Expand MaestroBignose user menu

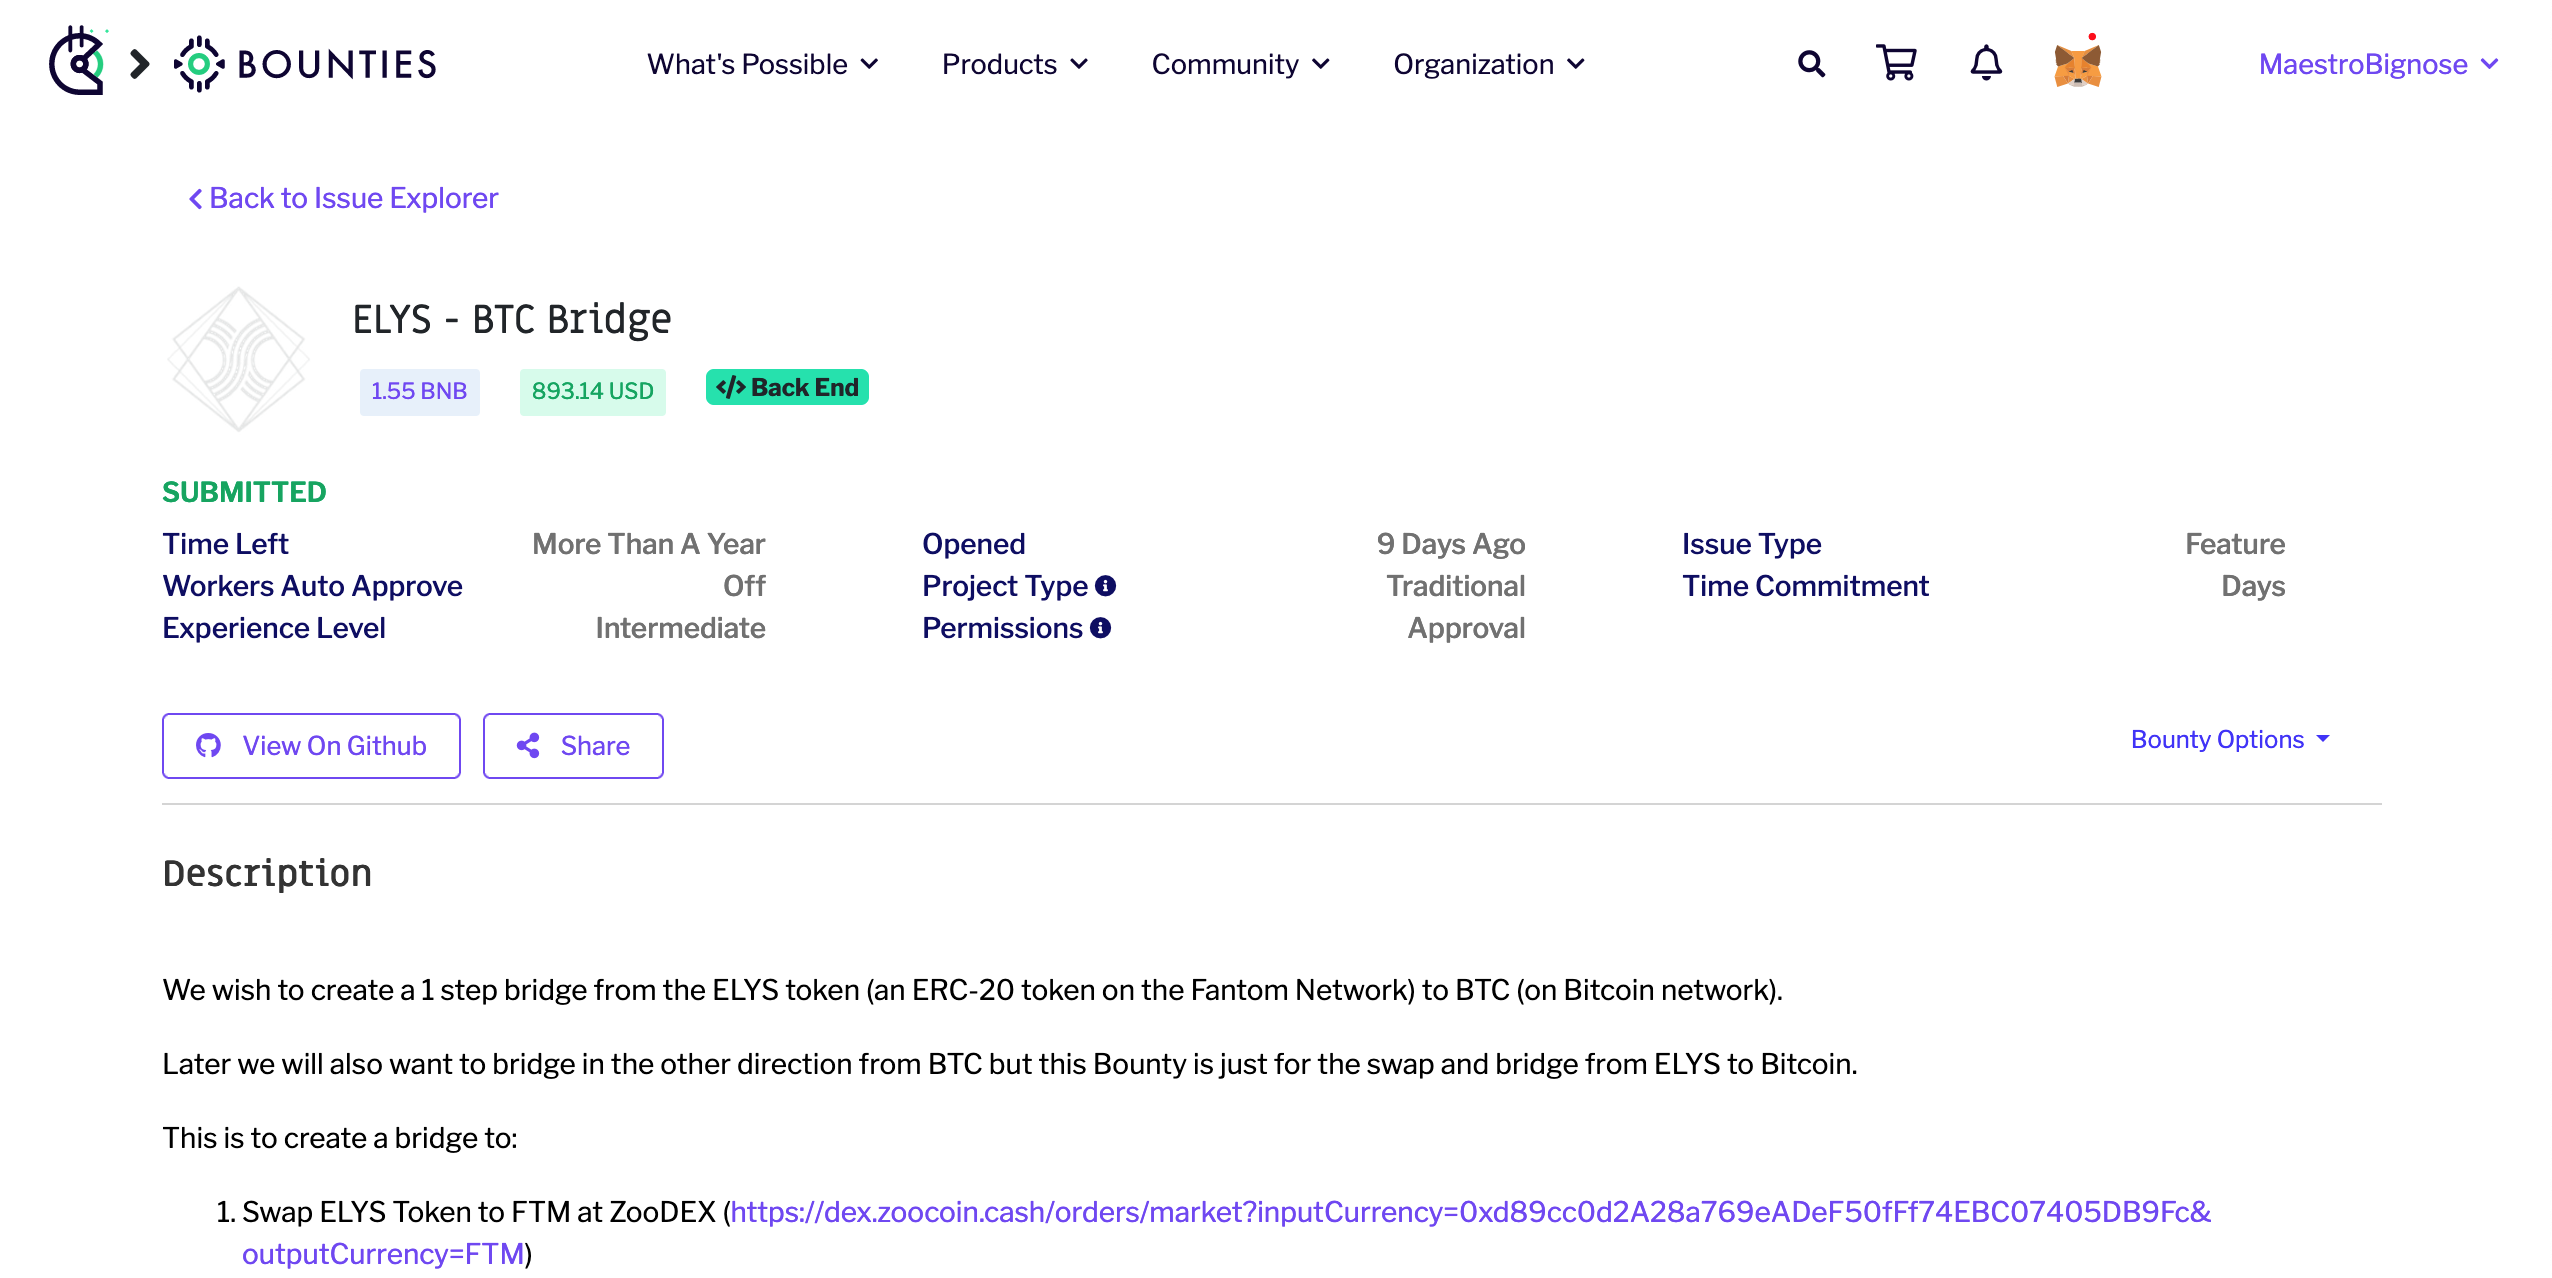pyautogui.click(x=2377, y=64)
